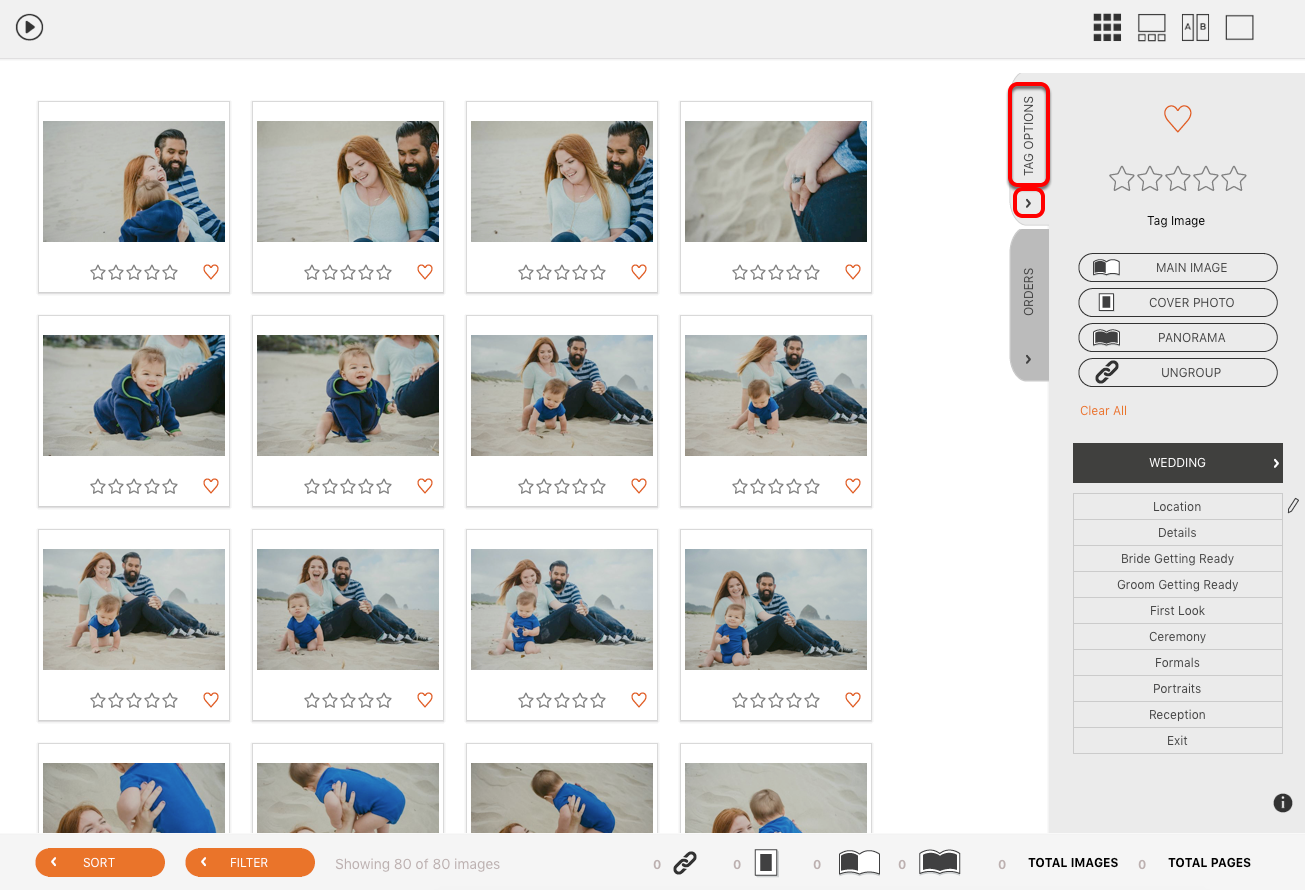Select the Reception tag
Image resolution: width=1305 pixels, height=890 pixels.
pyautogui.click(x=1177, y=715)
